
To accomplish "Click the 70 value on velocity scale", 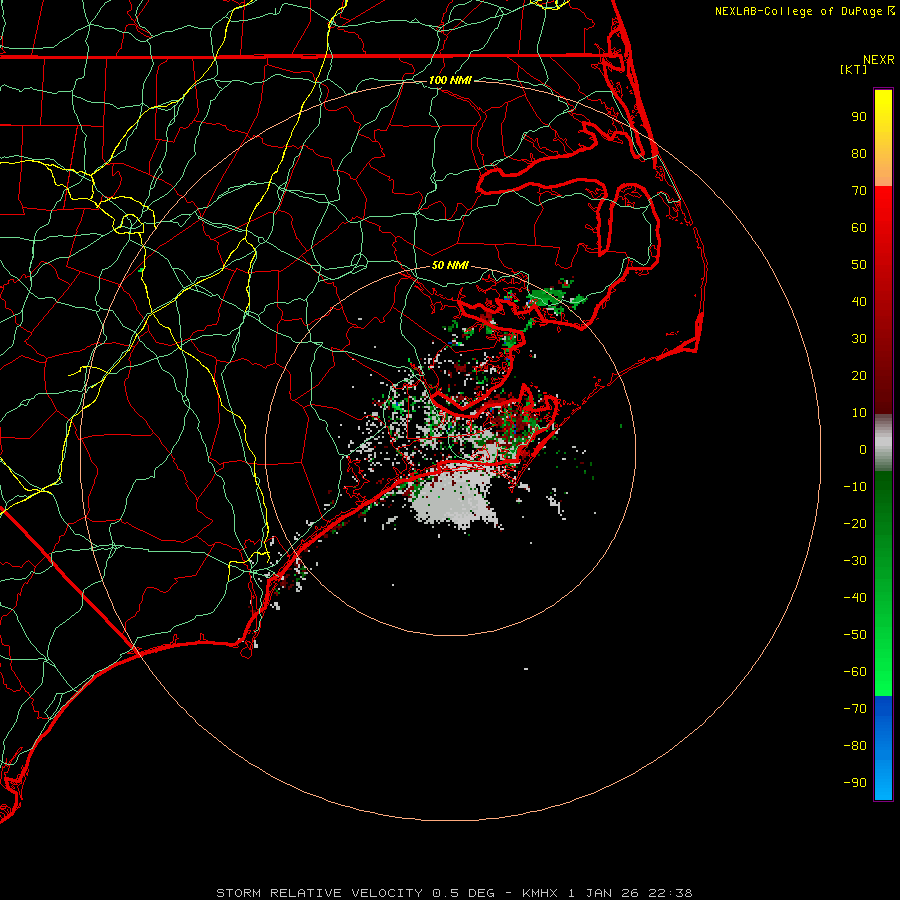I will [x=859, y=191].
